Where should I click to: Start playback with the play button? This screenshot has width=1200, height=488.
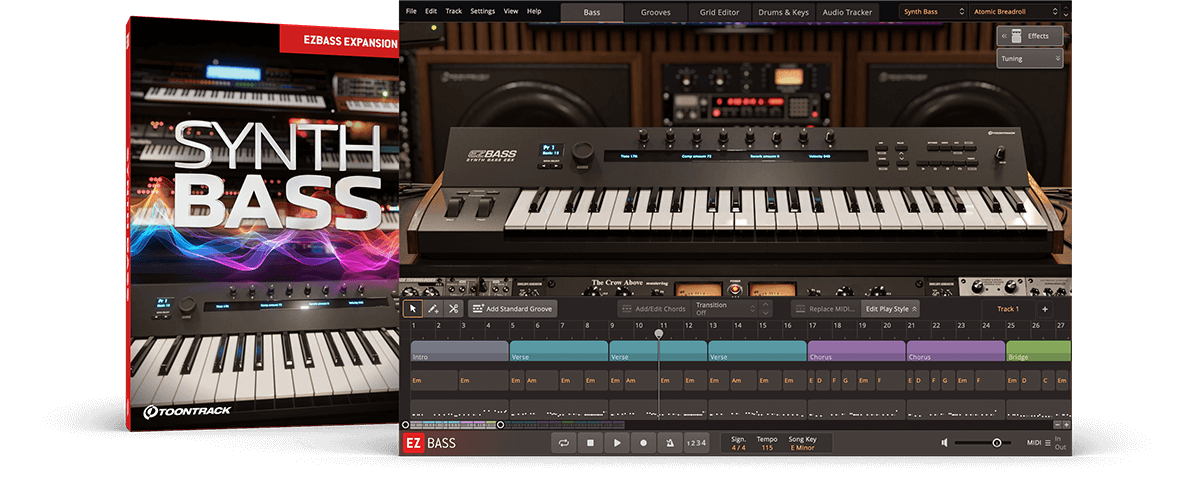point(617,443)
